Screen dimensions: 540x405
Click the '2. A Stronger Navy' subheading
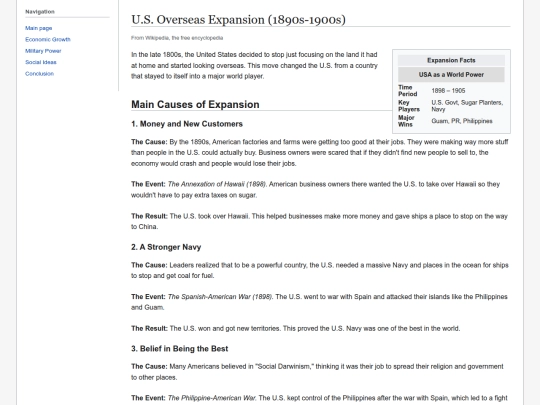[166, 247]
